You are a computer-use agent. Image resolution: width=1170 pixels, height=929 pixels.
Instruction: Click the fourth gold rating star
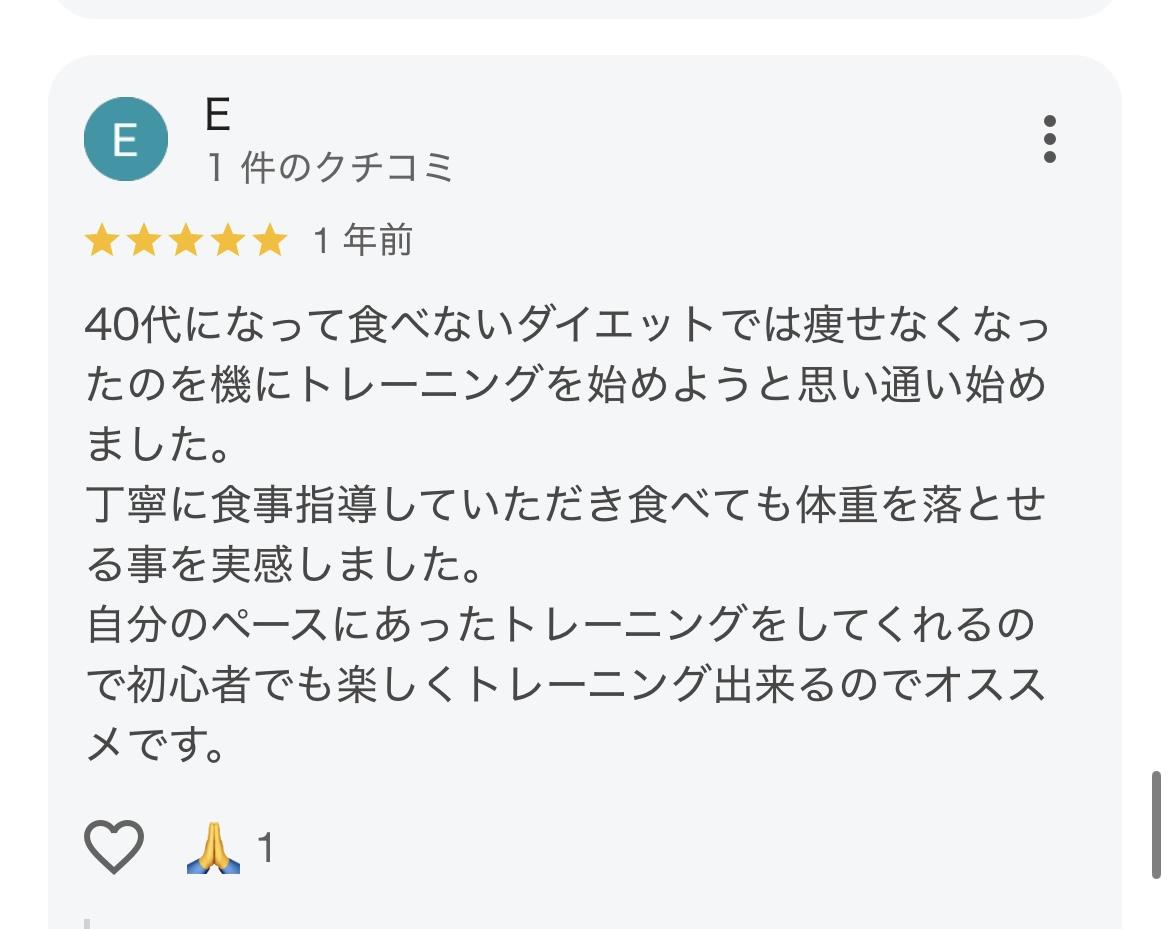(x=228, y=241)
